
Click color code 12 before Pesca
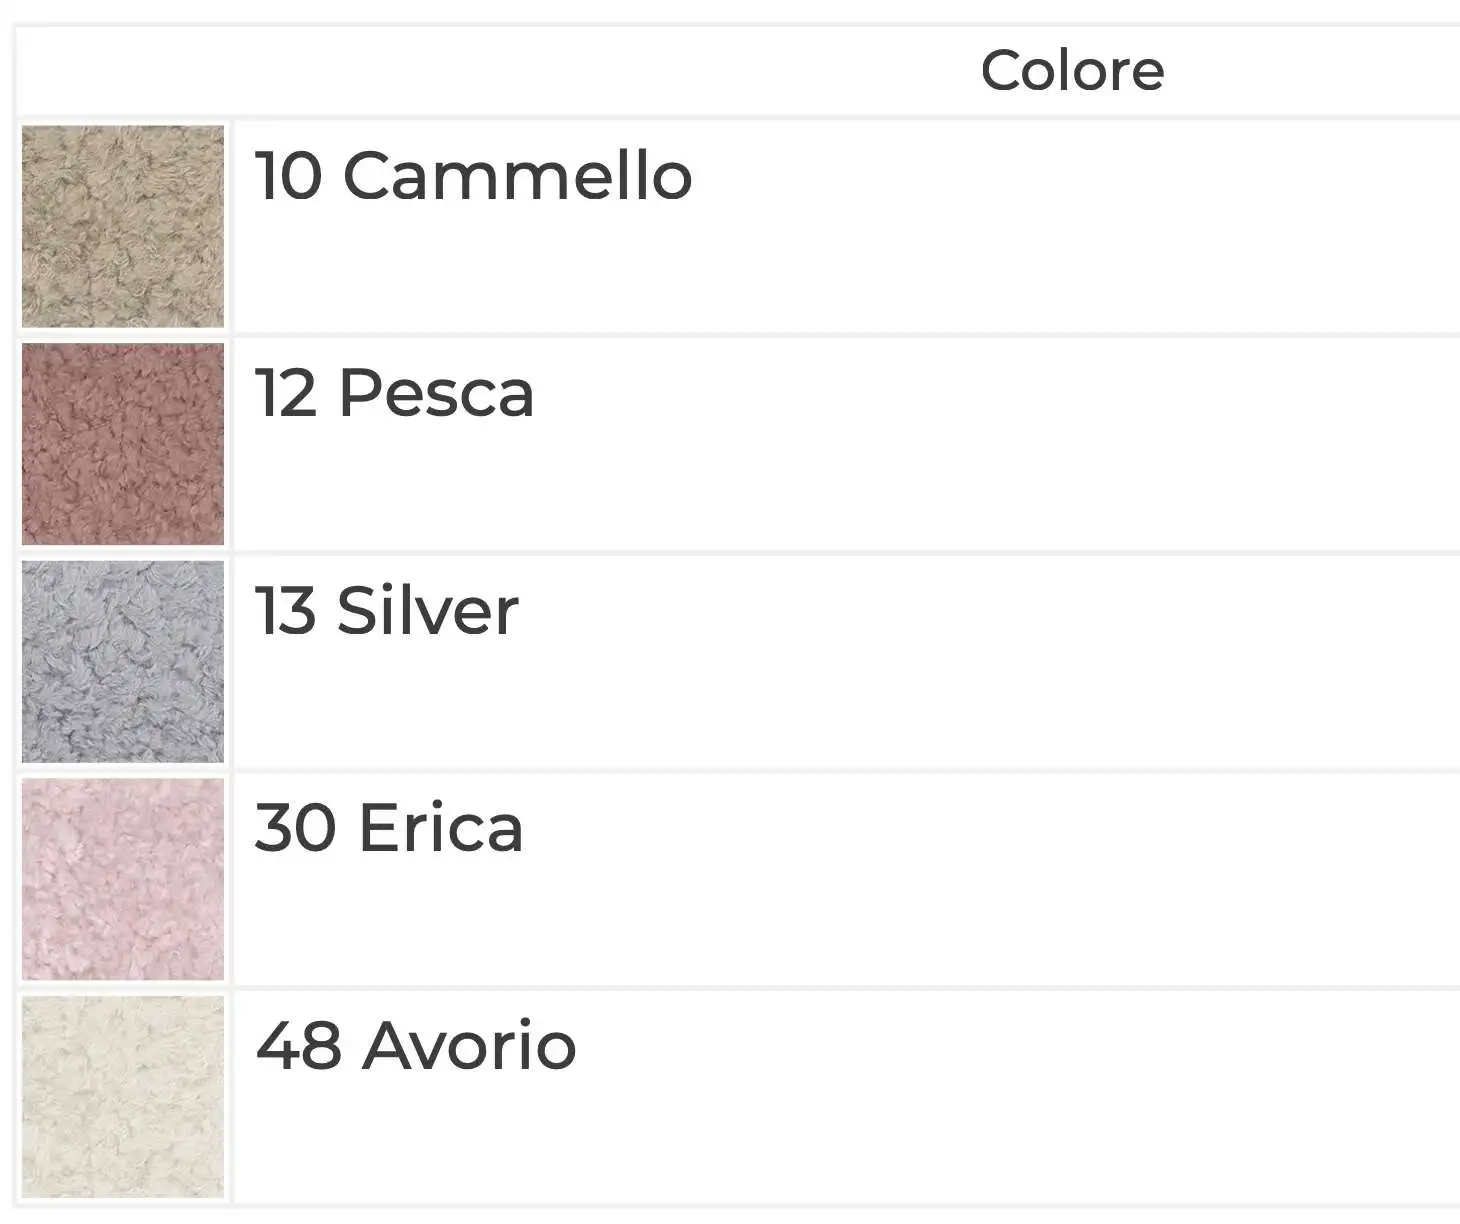click(x=286, y=393)
